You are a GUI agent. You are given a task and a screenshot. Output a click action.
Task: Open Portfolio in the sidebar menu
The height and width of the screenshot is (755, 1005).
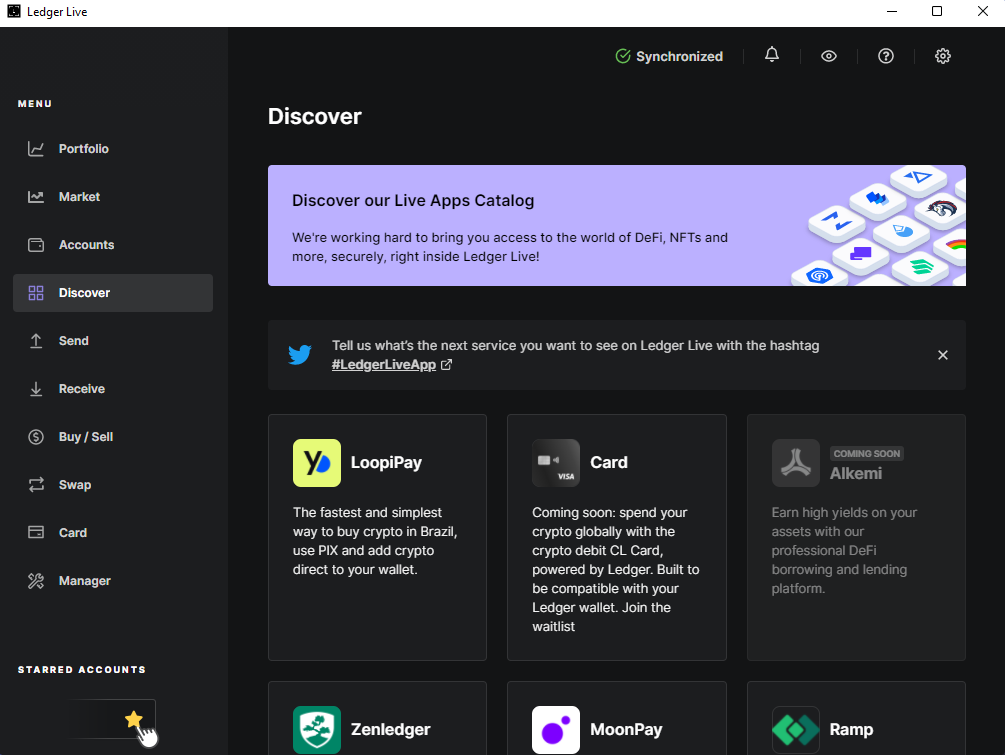click(84, 149)
